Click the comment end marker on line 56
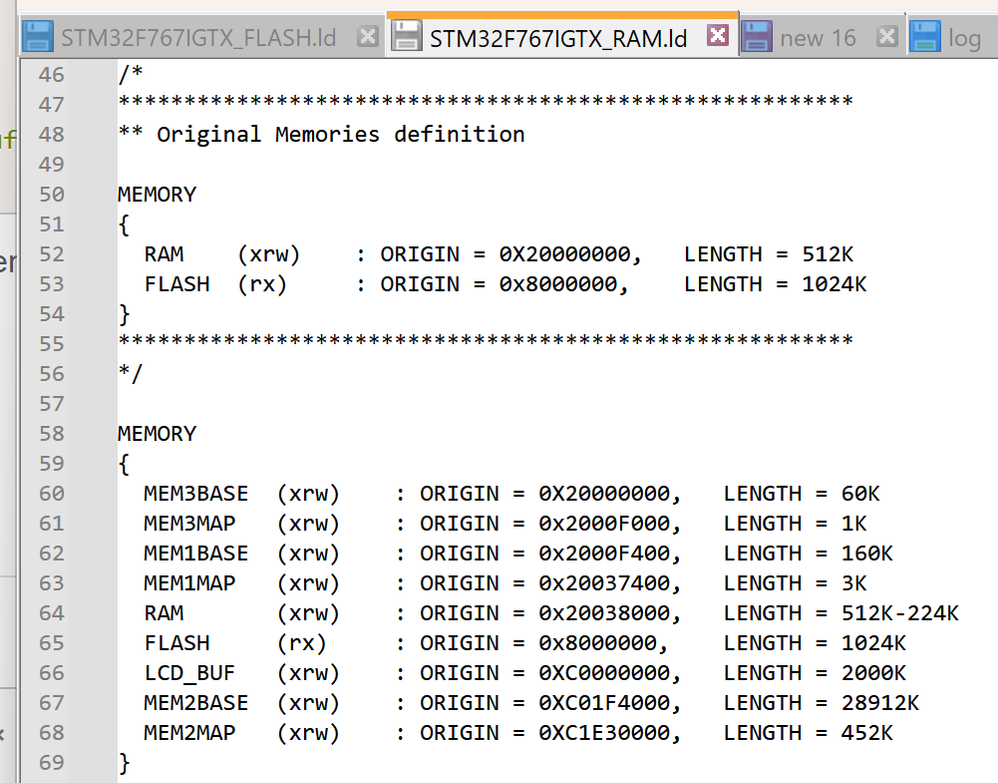The image size is (998, 783). 131,374
